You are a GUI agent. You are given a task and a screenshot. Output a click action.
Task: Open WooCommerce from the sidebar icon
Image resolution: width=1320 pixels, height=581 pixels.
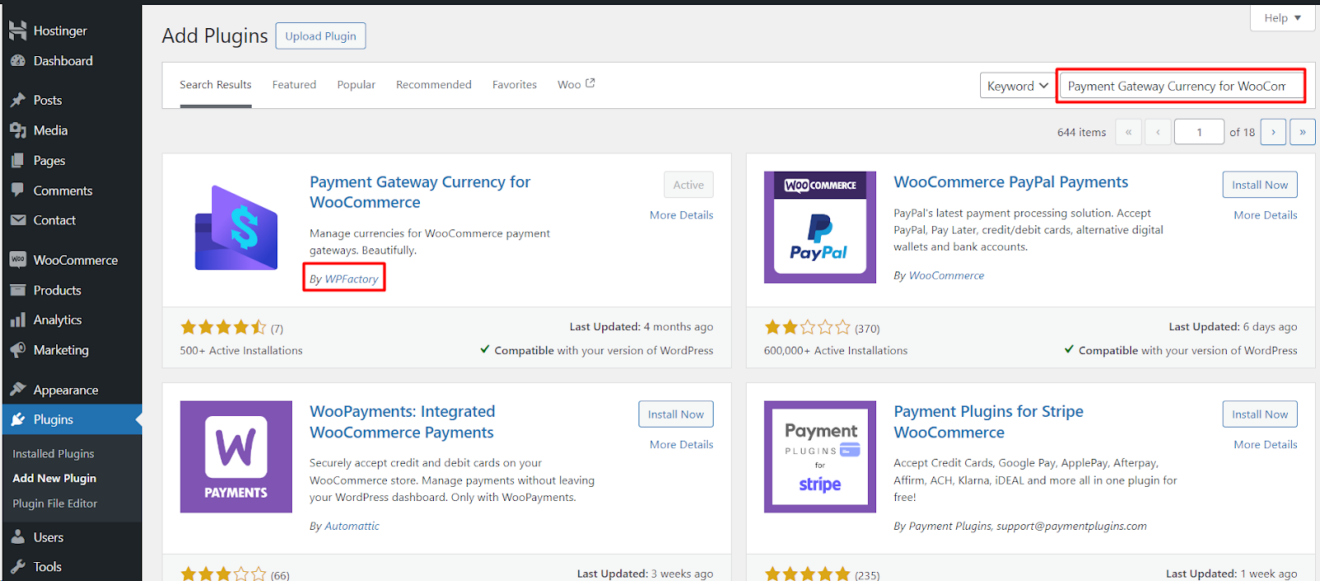click(x=18, y=260)
